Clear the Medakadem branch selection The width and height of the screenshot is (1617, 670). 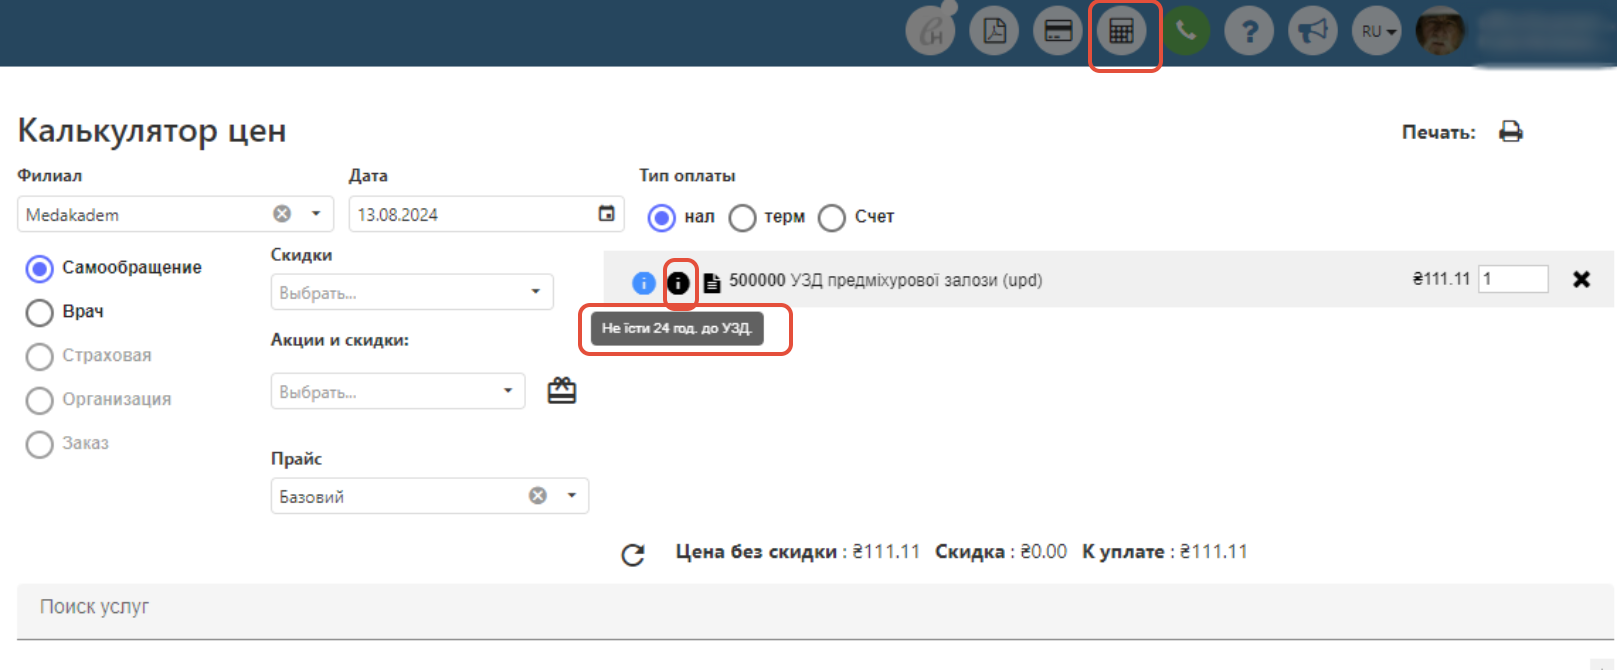[x=282, y=214]
